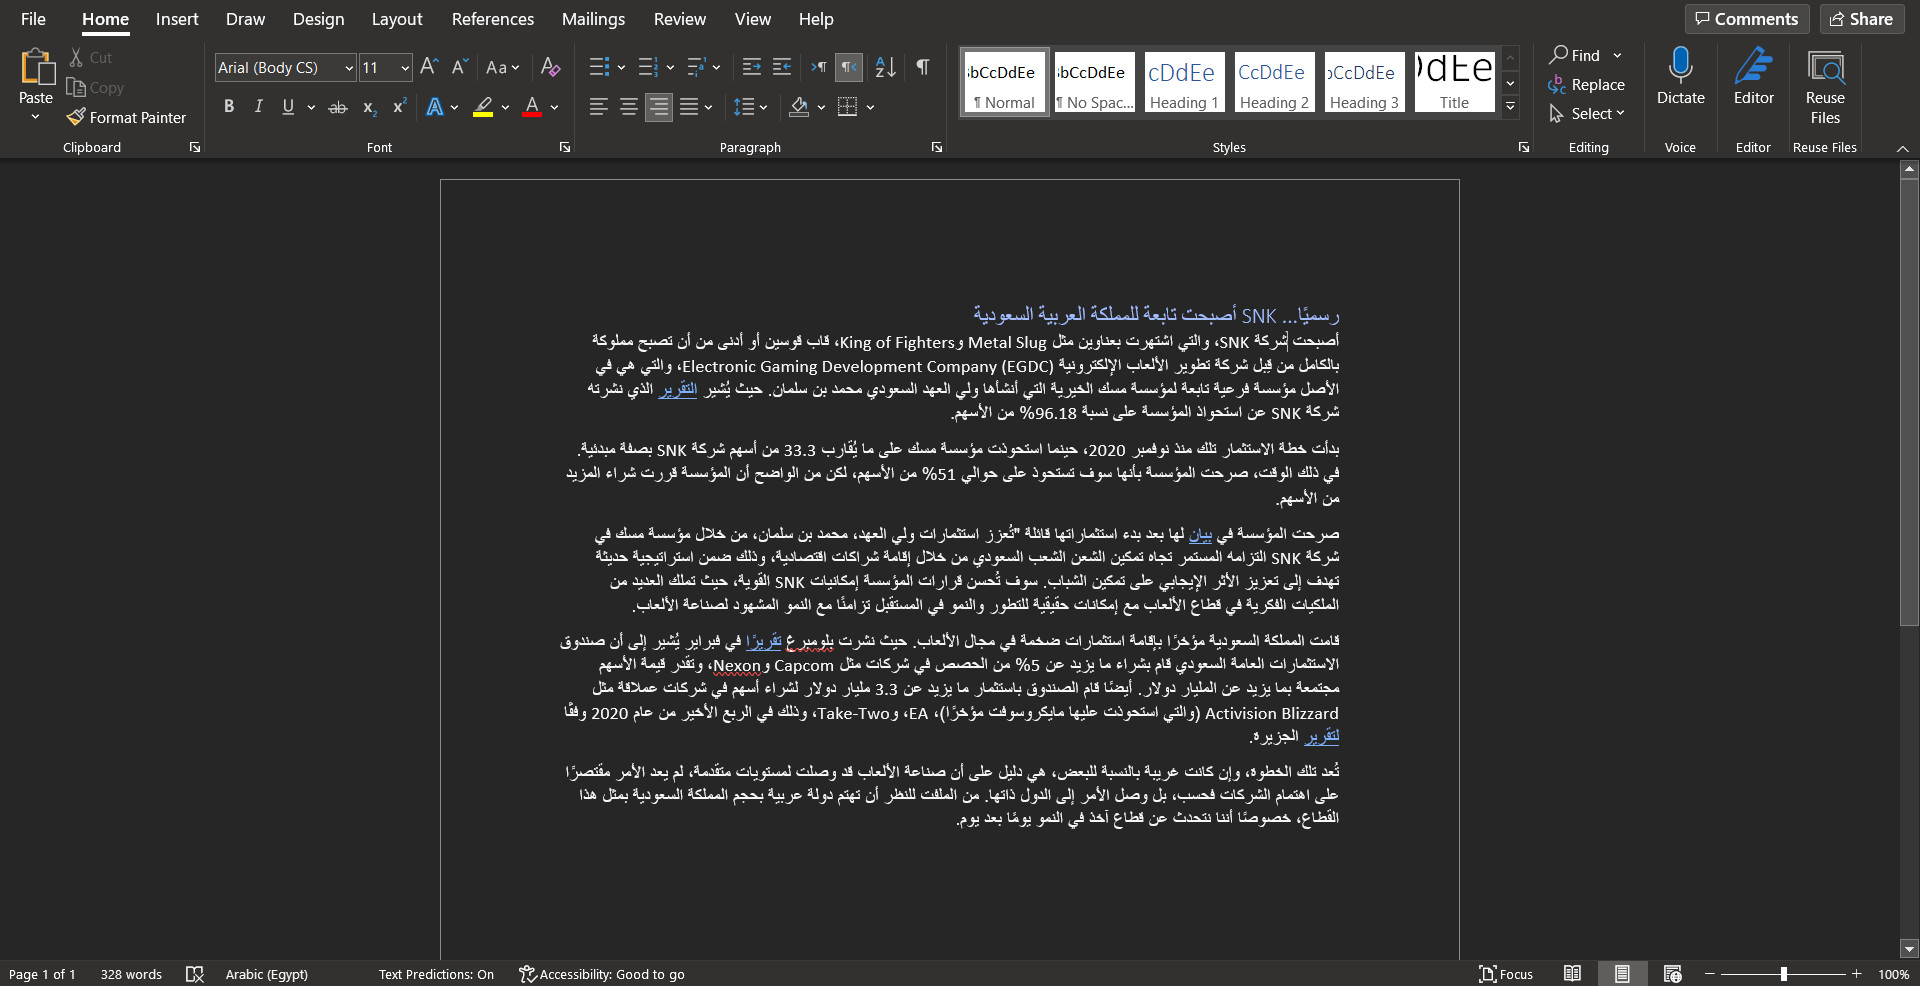Start Dictate voice typing

click(1679, 75)
